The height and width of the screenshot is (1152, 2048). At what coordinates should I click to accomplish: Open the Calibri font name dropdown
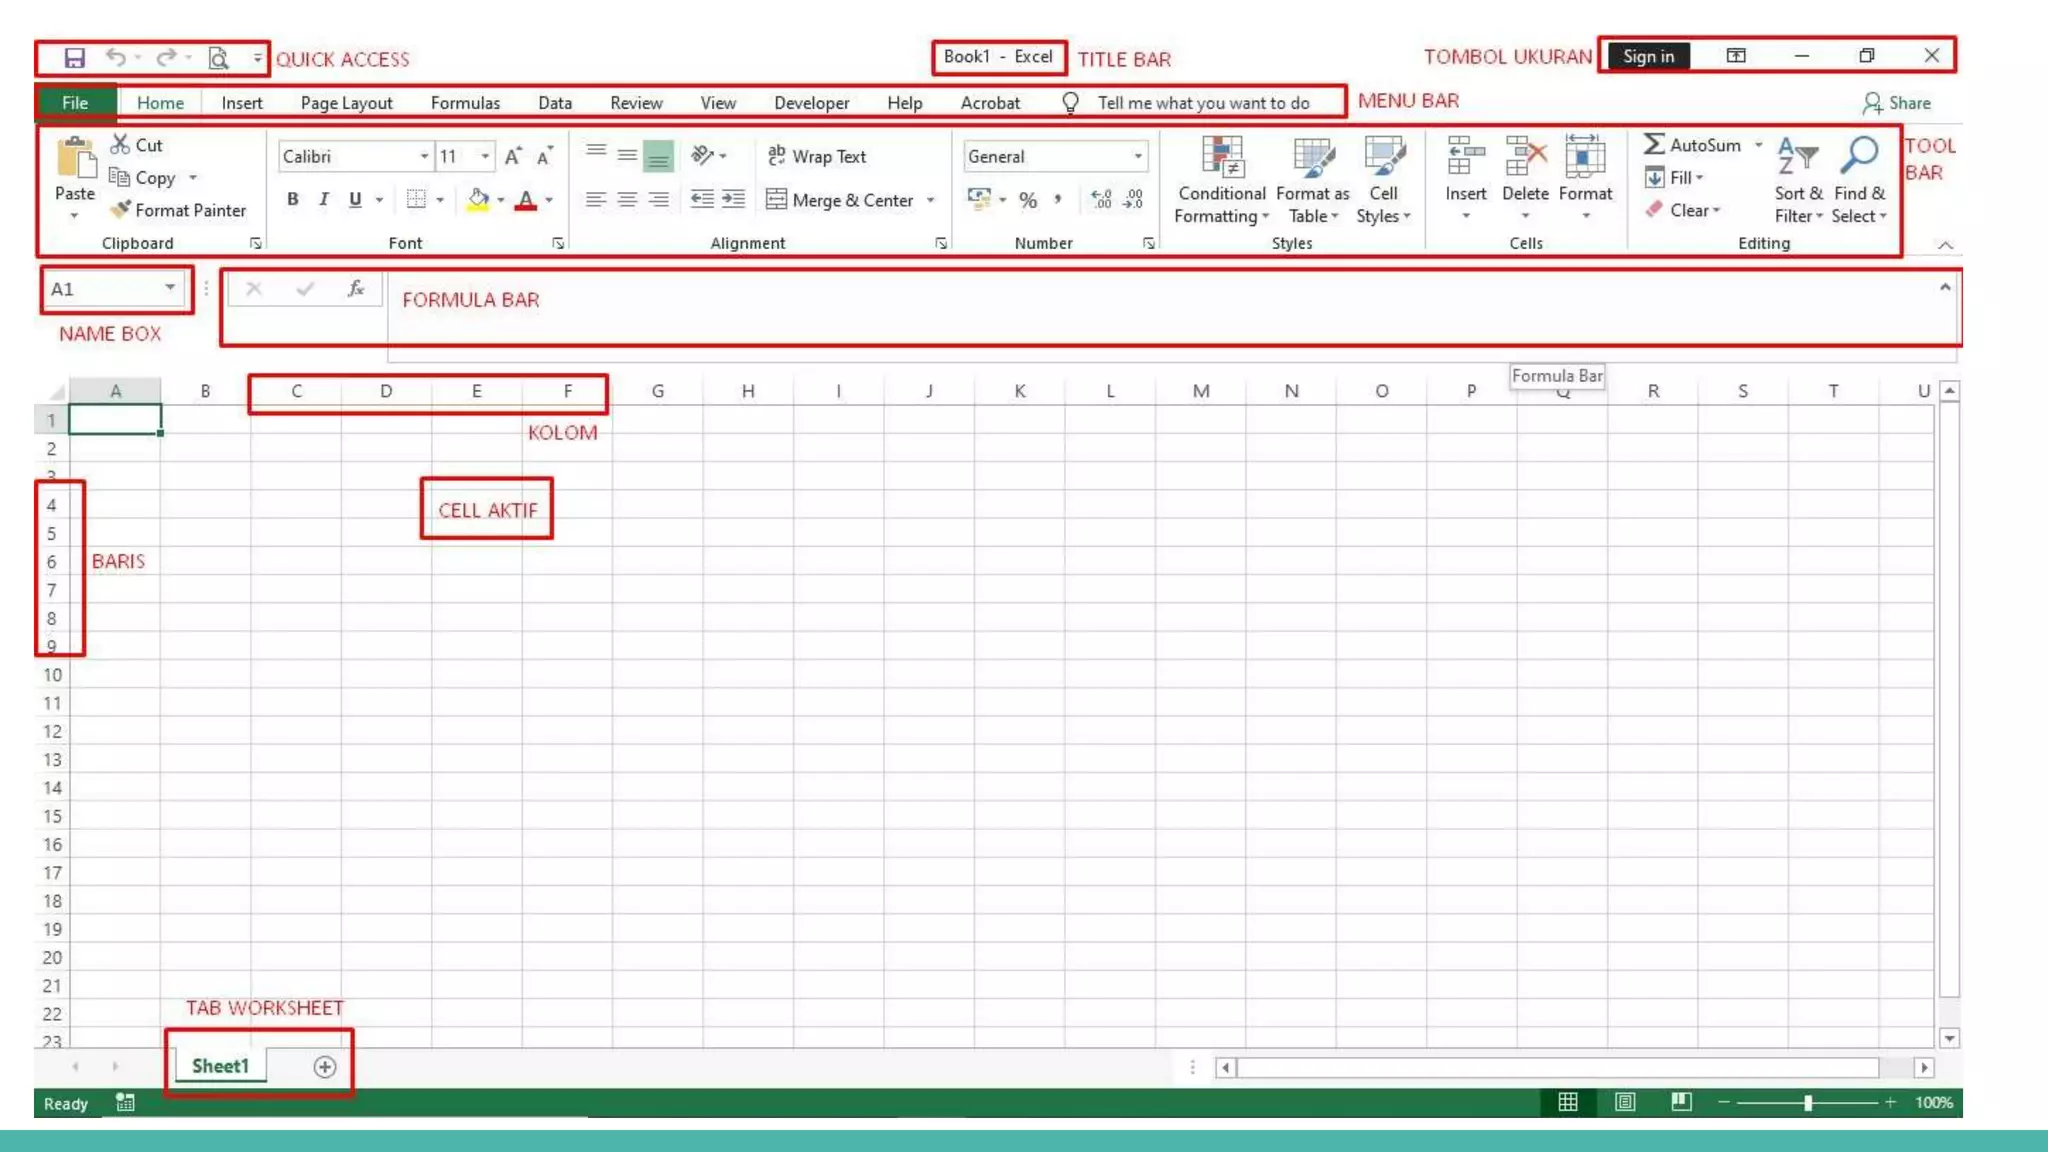tap(424, 156)
